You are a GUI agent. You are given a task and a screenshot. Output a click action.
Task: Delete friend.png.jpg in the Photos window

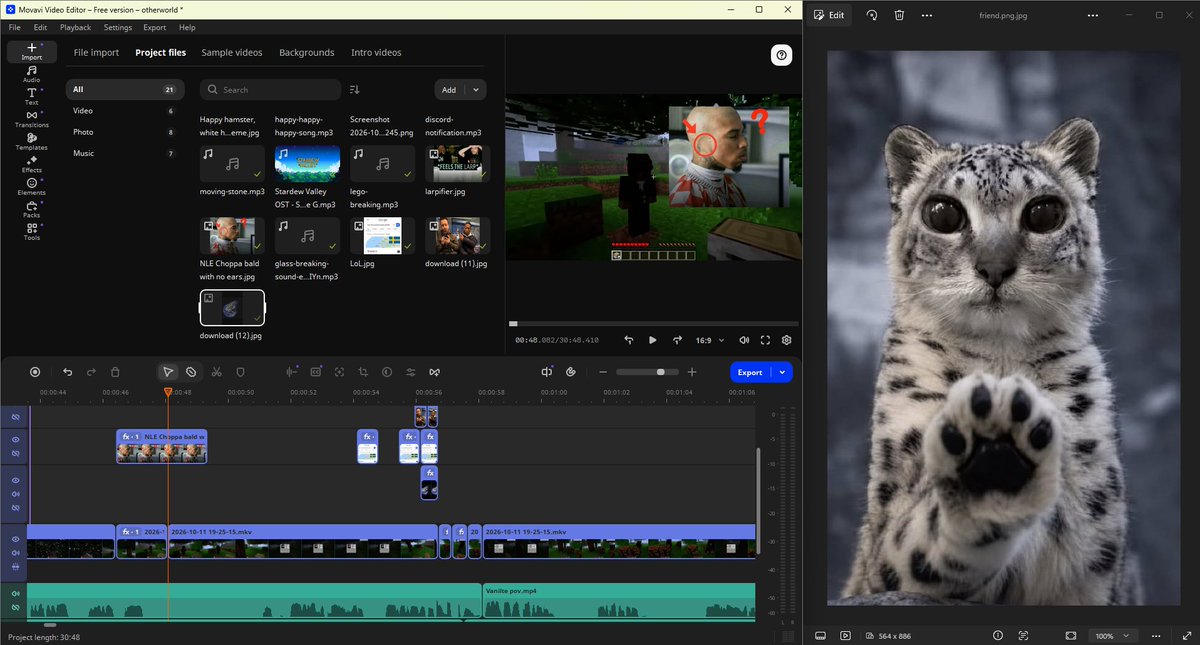coord(899,15)
